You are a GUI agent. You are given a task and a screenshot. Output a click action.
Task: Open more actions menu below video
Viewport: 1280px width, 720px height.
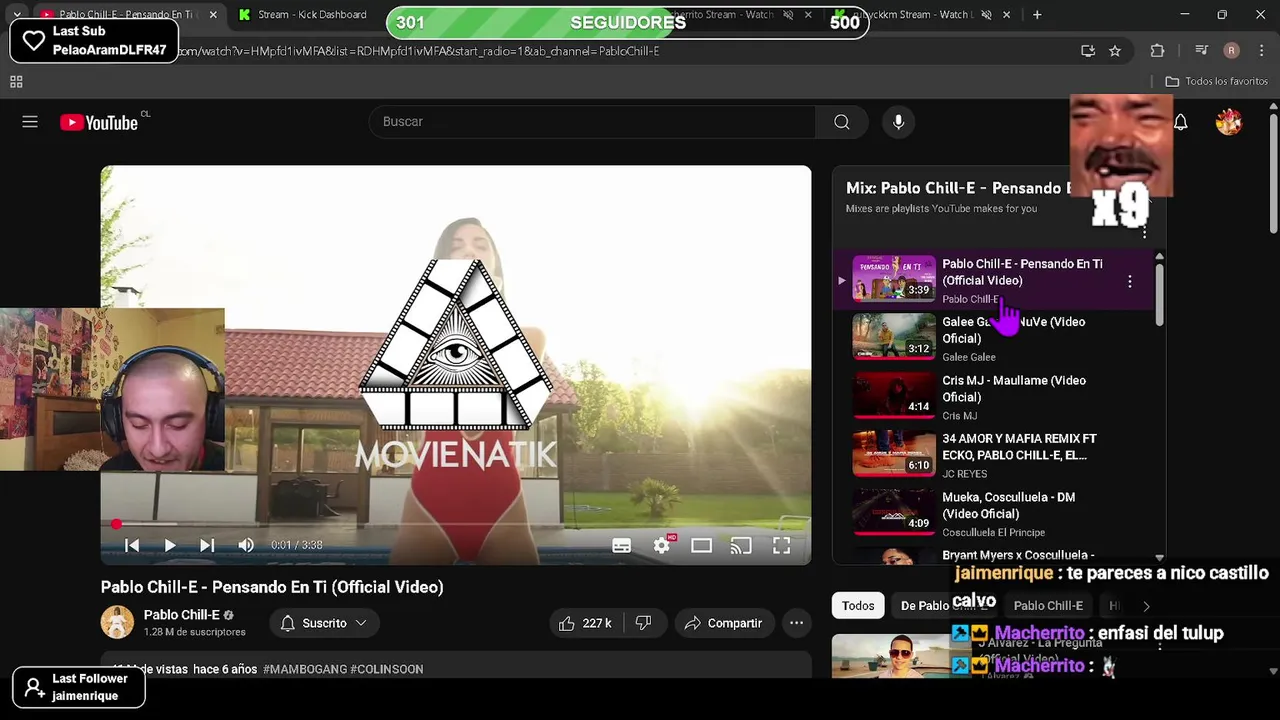[796, 623]
